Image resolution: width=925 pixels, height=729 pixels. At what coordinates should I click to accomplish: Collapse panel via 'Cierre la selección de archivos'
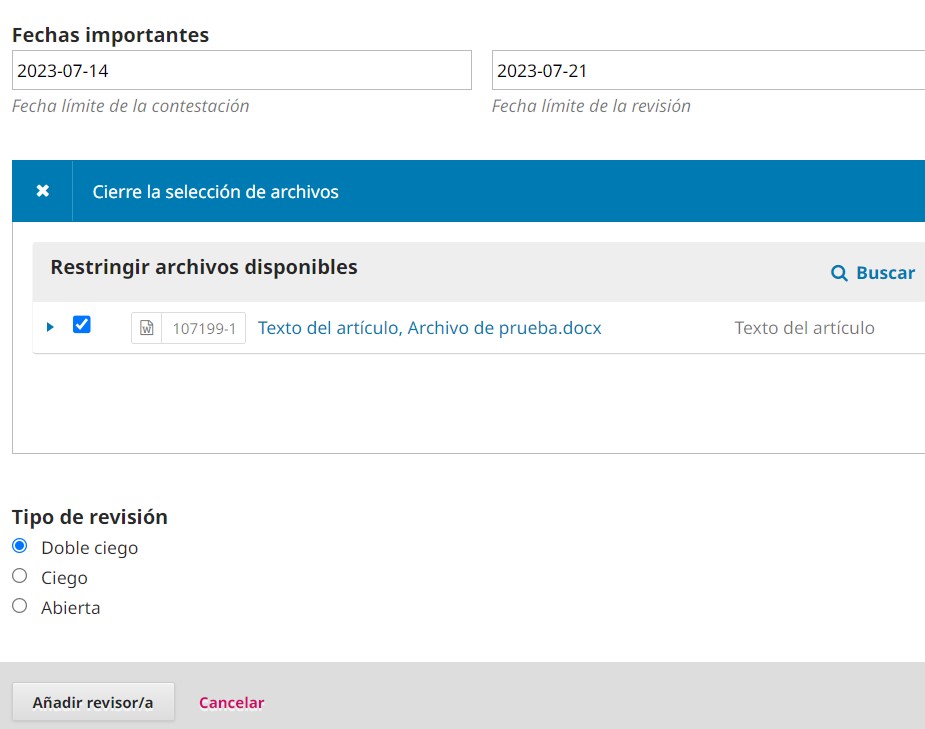(215, 192)
